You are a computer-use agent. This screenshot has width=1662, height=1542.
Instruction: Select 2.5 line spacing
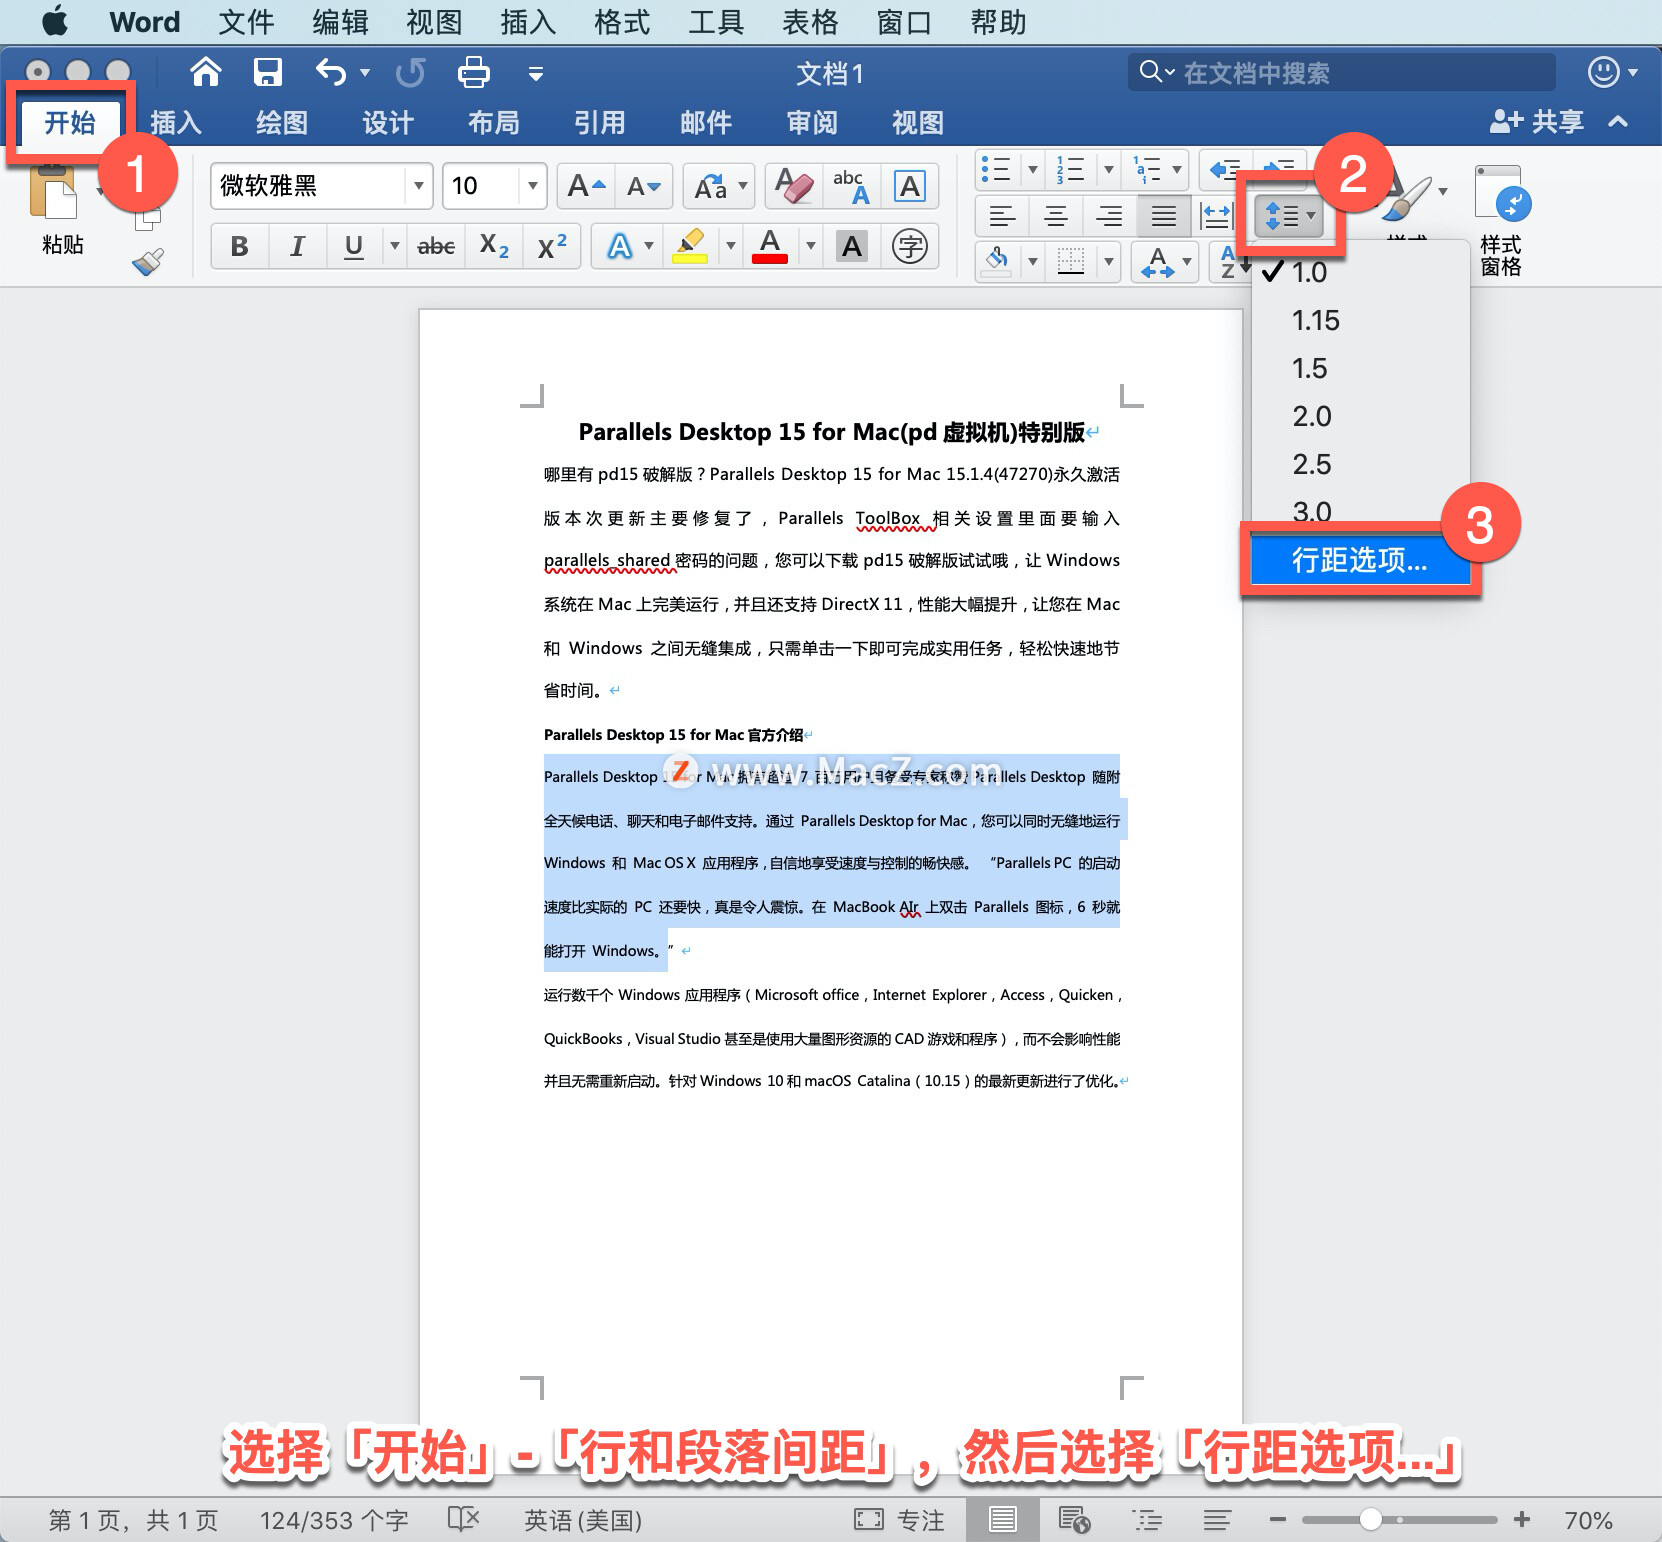[x=1360, y=464]
